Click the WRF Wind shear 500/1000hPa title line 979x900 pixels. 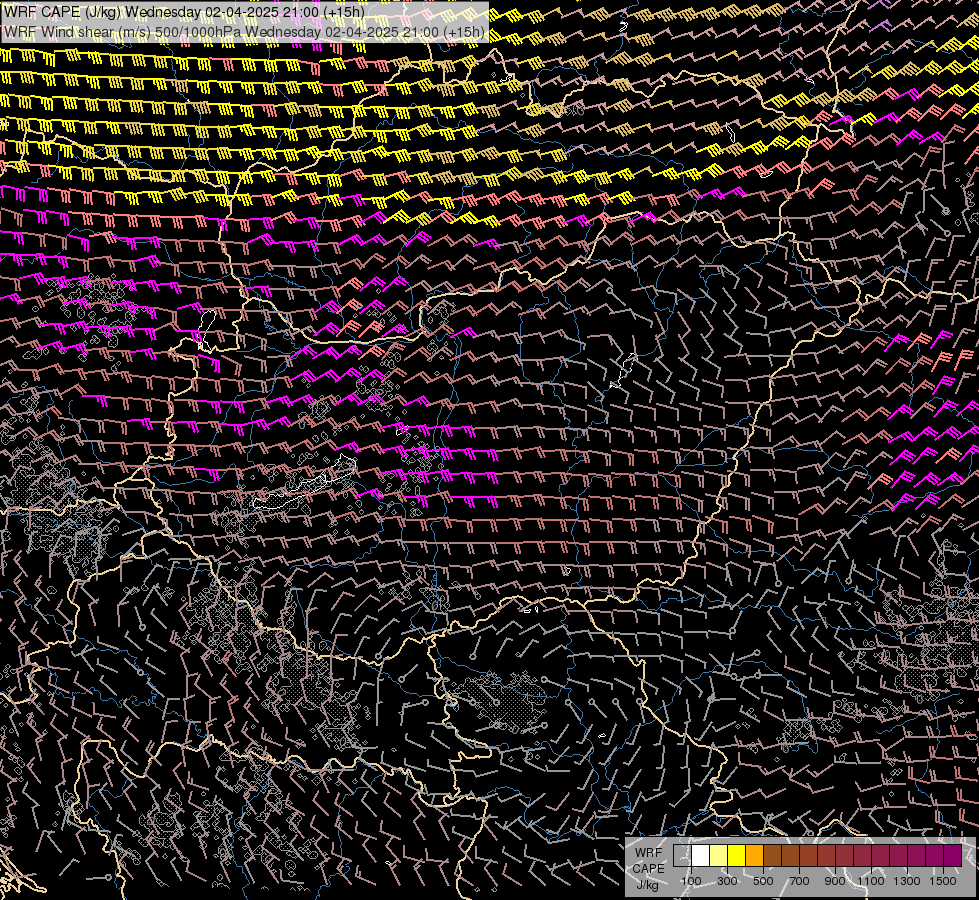(244, 32)
